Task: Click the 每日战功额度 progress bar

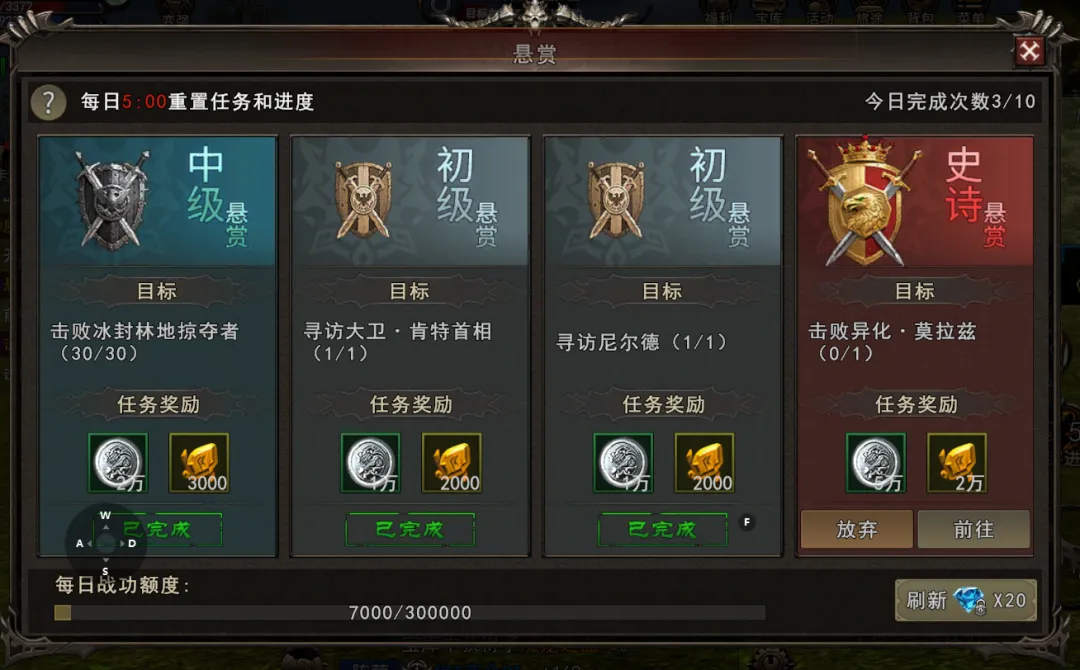Action: (x=410, y=612)
